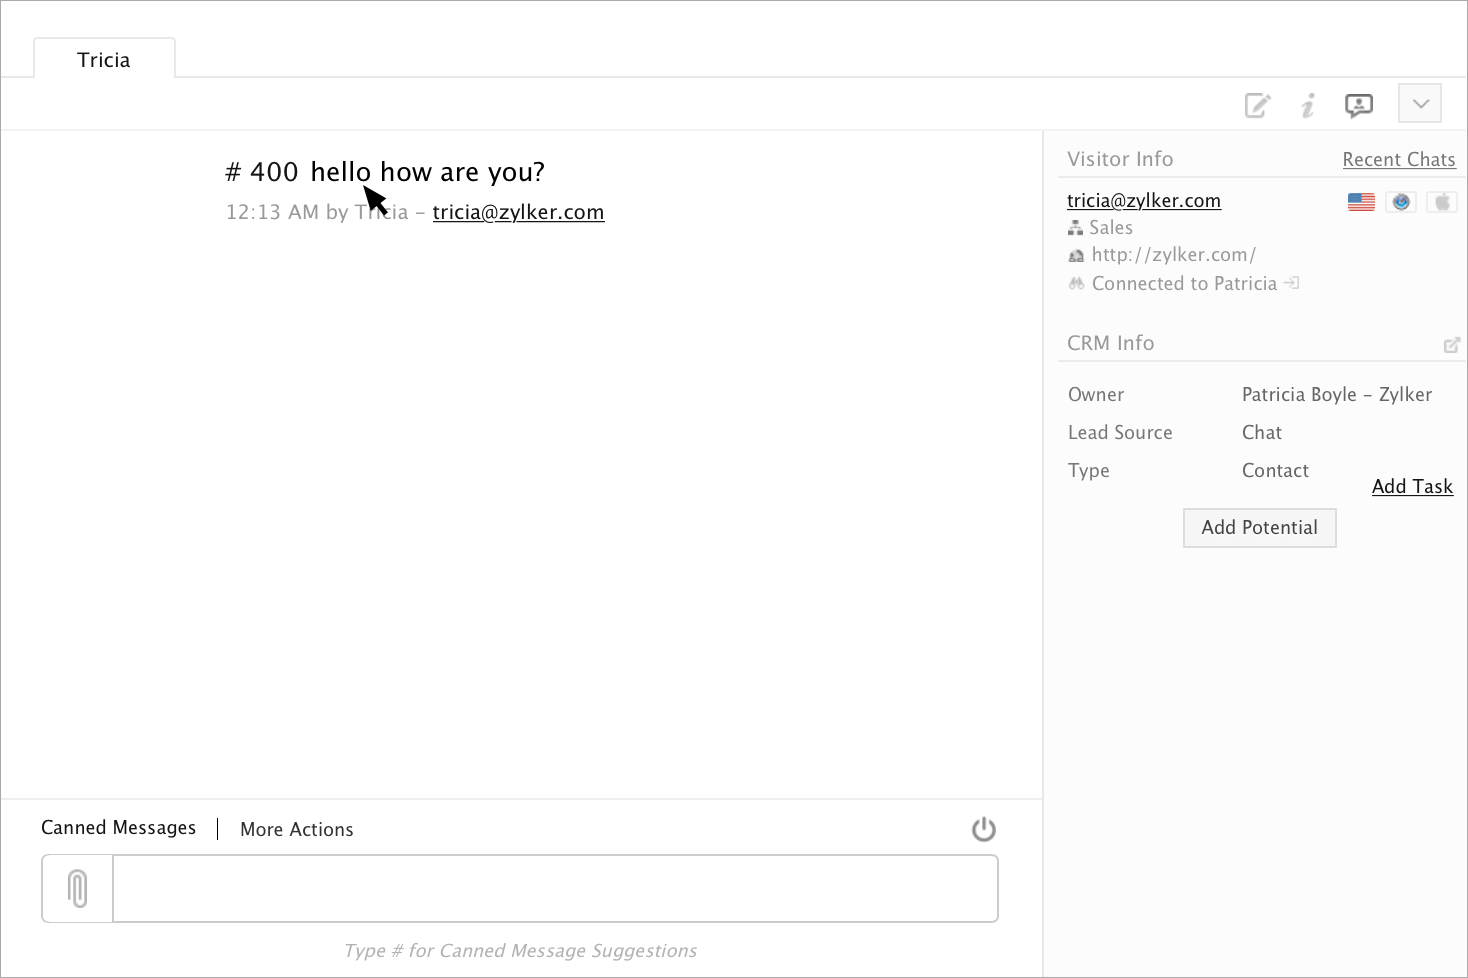Viewport: 1468px width, 978px height.
Task: Click the Add Potential button
Action: click(1259, 528)
